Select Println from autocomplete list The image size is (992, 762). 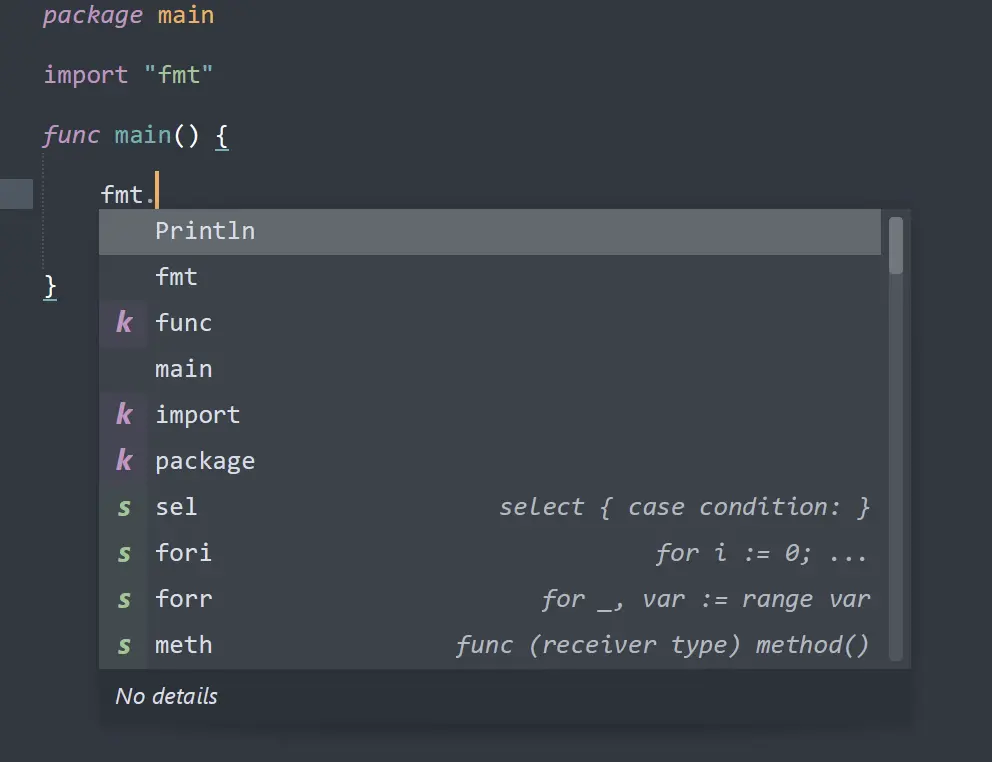coord(205,231)
